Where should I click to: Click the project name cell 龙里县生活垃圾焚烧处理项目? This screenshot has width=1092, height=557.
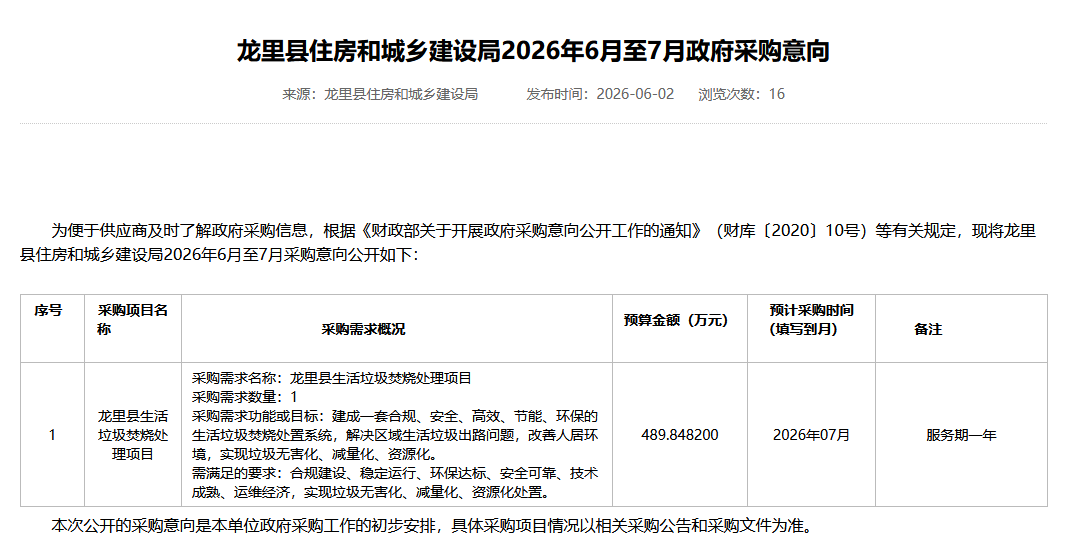132,435
